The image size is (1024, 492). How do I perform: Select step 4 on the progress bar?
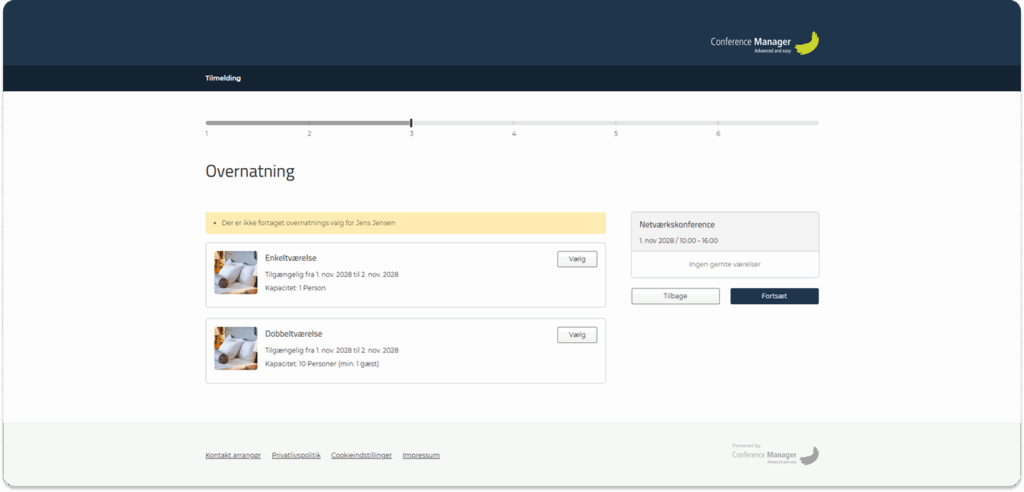(x=514, y=124)
